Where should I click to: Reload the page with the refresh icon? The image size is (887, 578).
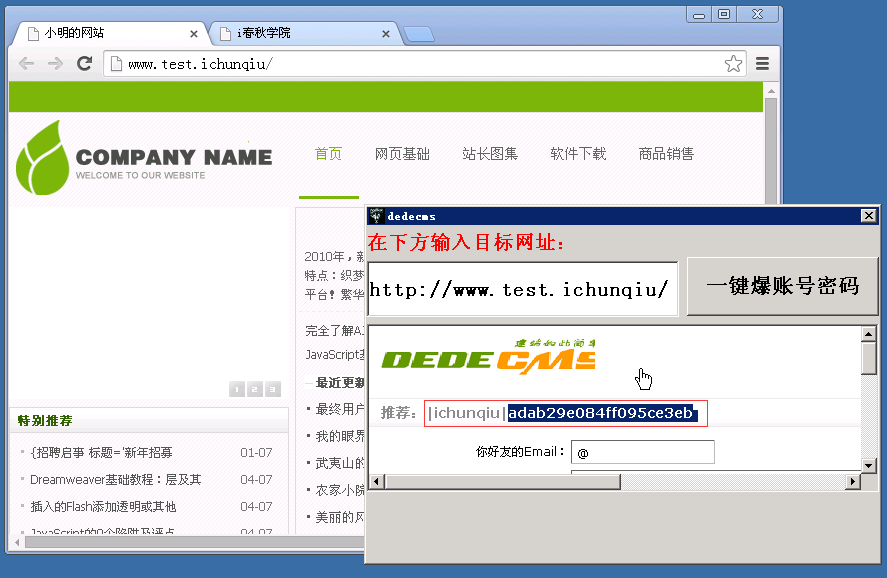click(85, 63)
